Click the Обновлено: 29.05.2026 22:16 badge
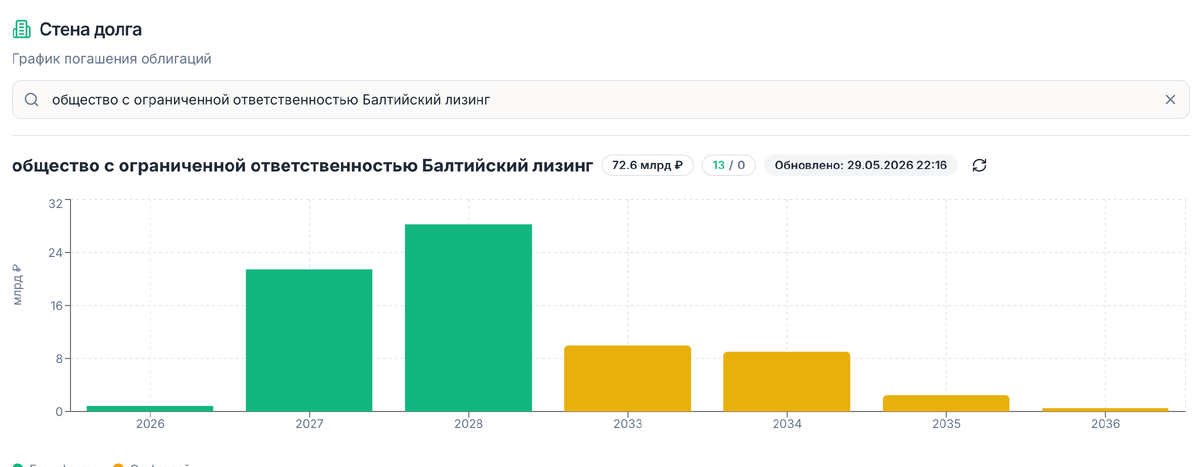This screenshot has width=1200, height=467. [861, 165]
